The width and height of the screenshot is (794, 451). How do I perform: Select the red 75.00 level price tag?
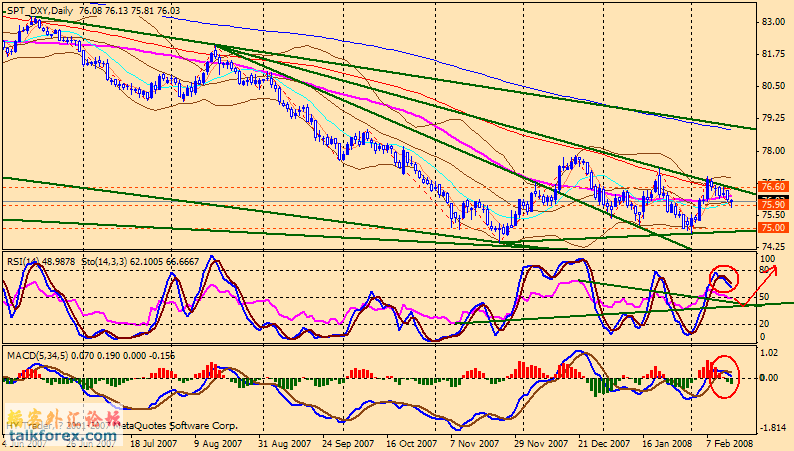point(773,228)
